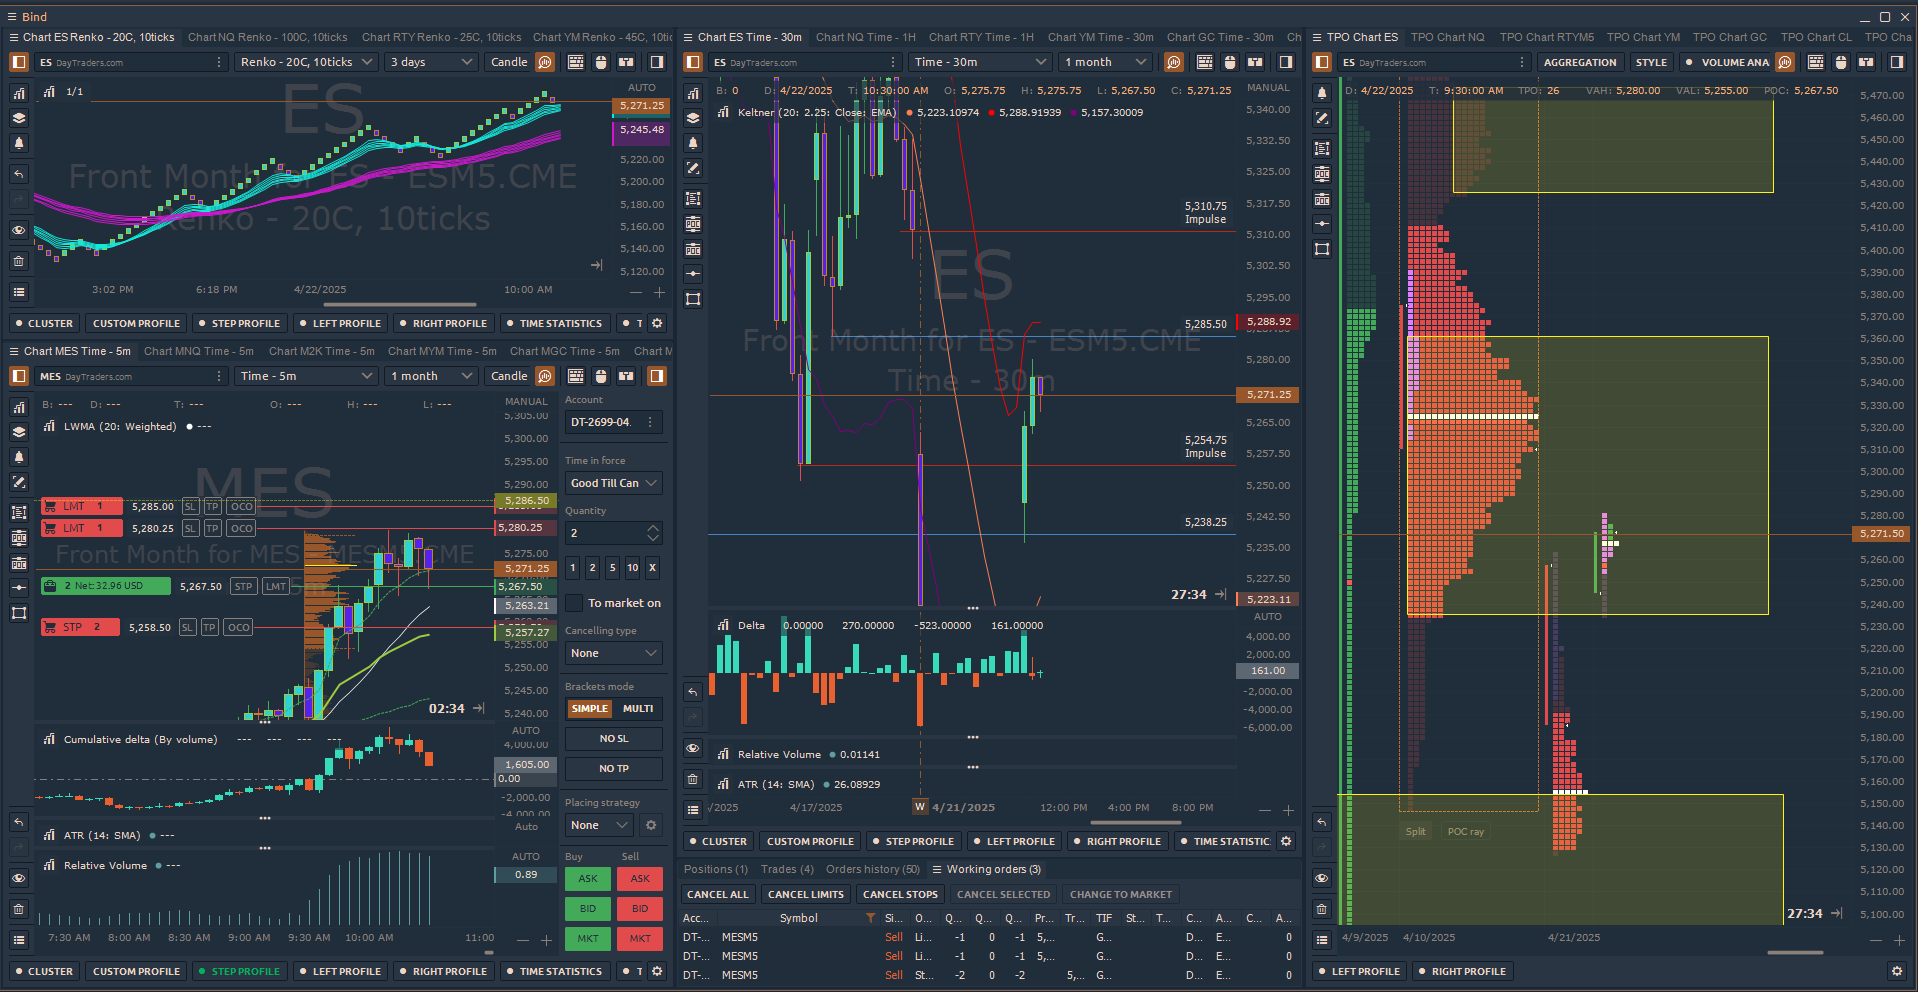This screenshot has height=992, width=1918.
Task: Open trash icon in TPO Chart ES sidebar
Action: 1322,909
